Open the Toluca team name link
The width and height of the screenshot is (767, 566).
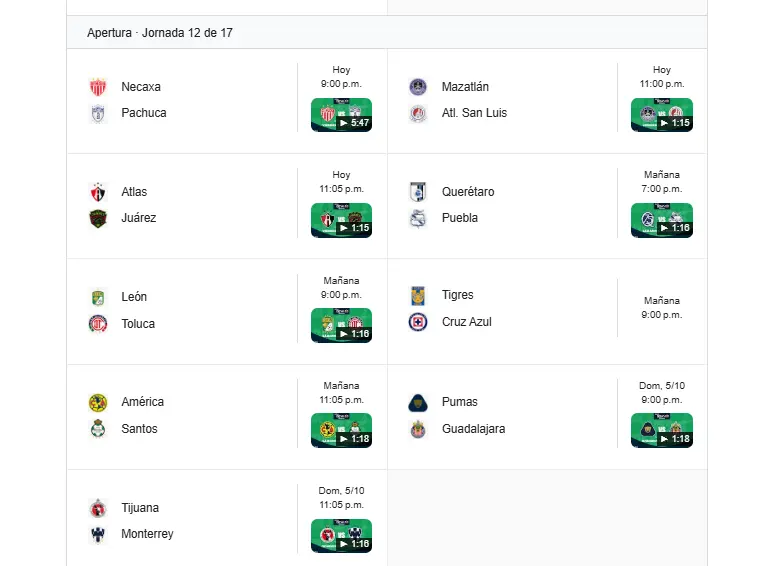pos(138,324)
